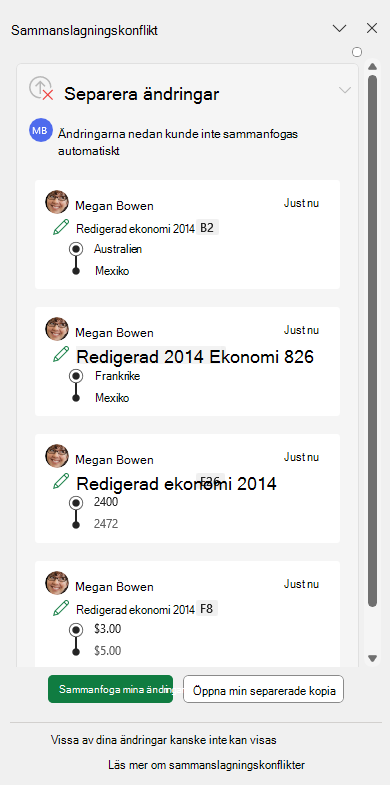Collapse the Separera ändringar section chevron

tap(345, 90)
